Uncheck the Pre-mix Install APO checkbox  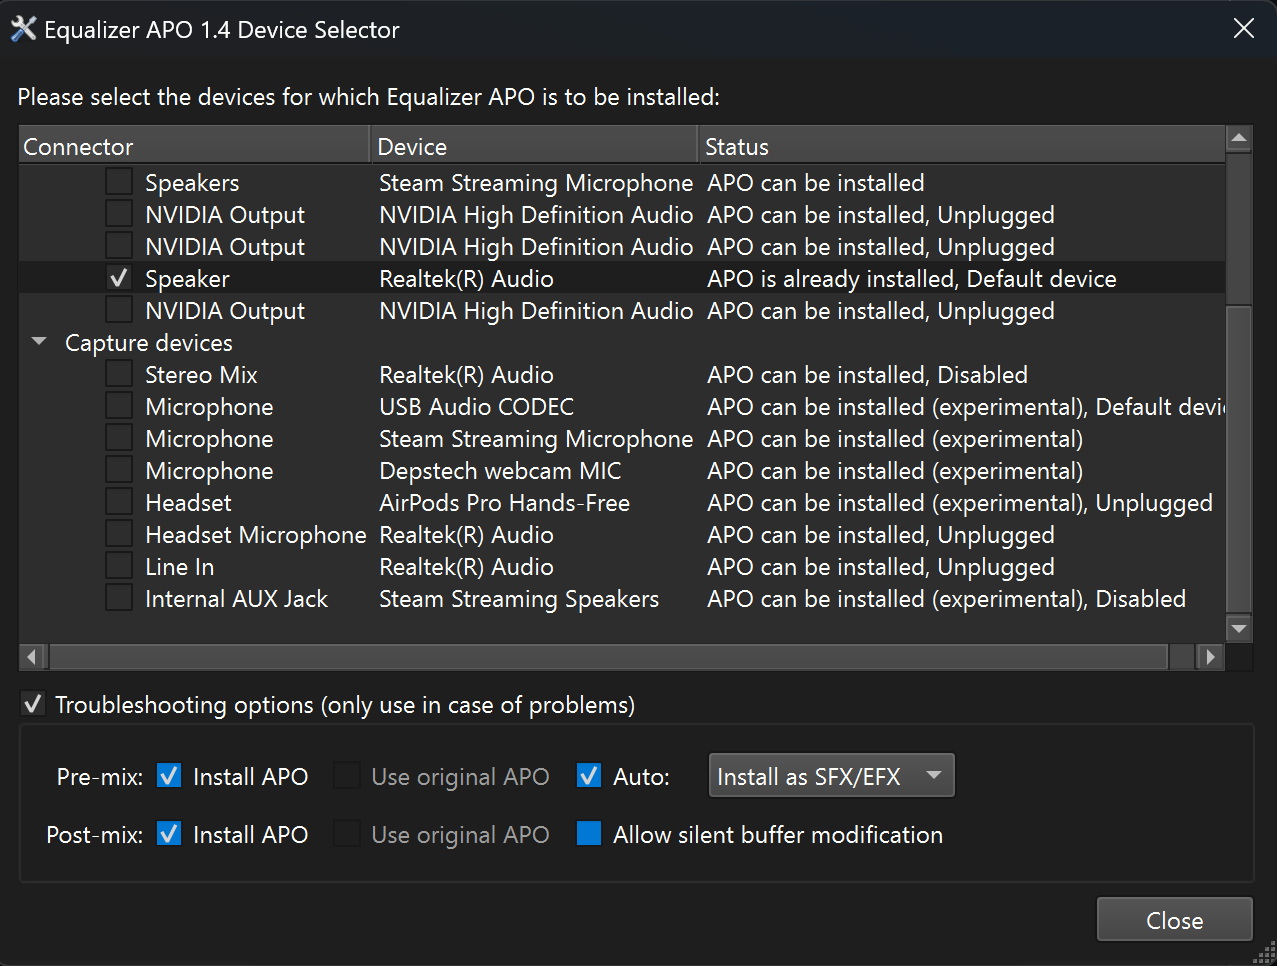coord(170,776)
